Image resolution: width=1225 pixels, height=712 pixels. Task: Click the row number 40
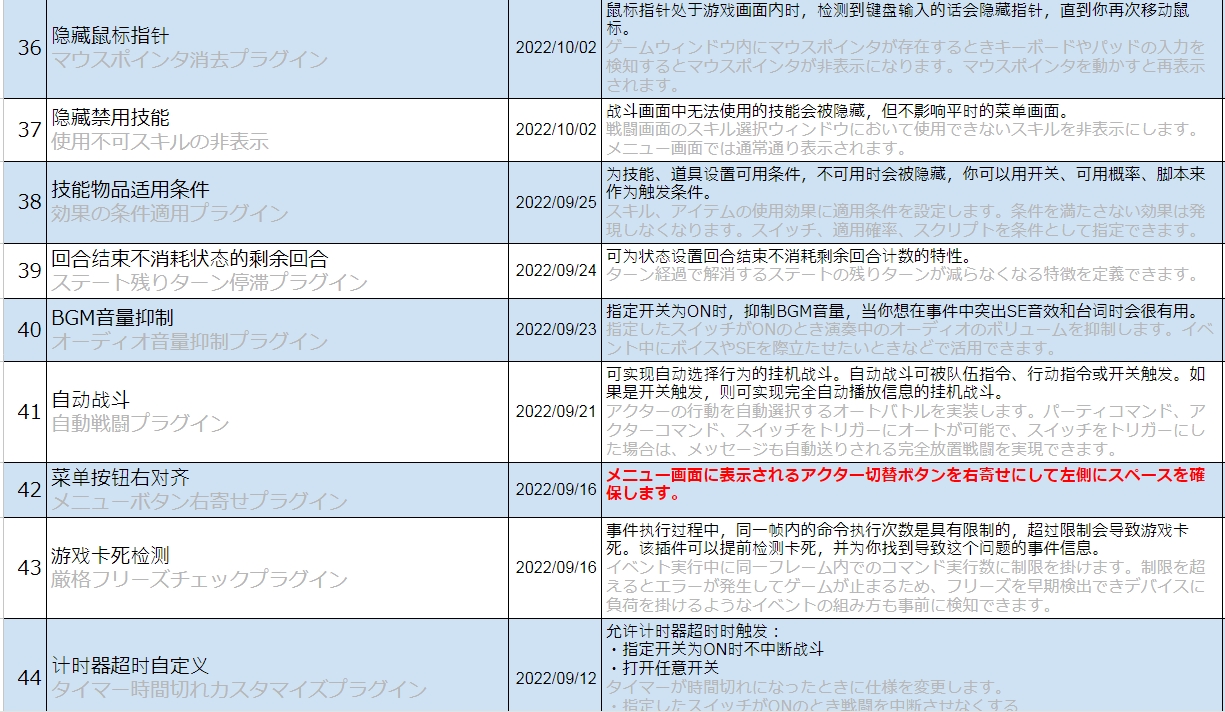click(x=30, y=329)
